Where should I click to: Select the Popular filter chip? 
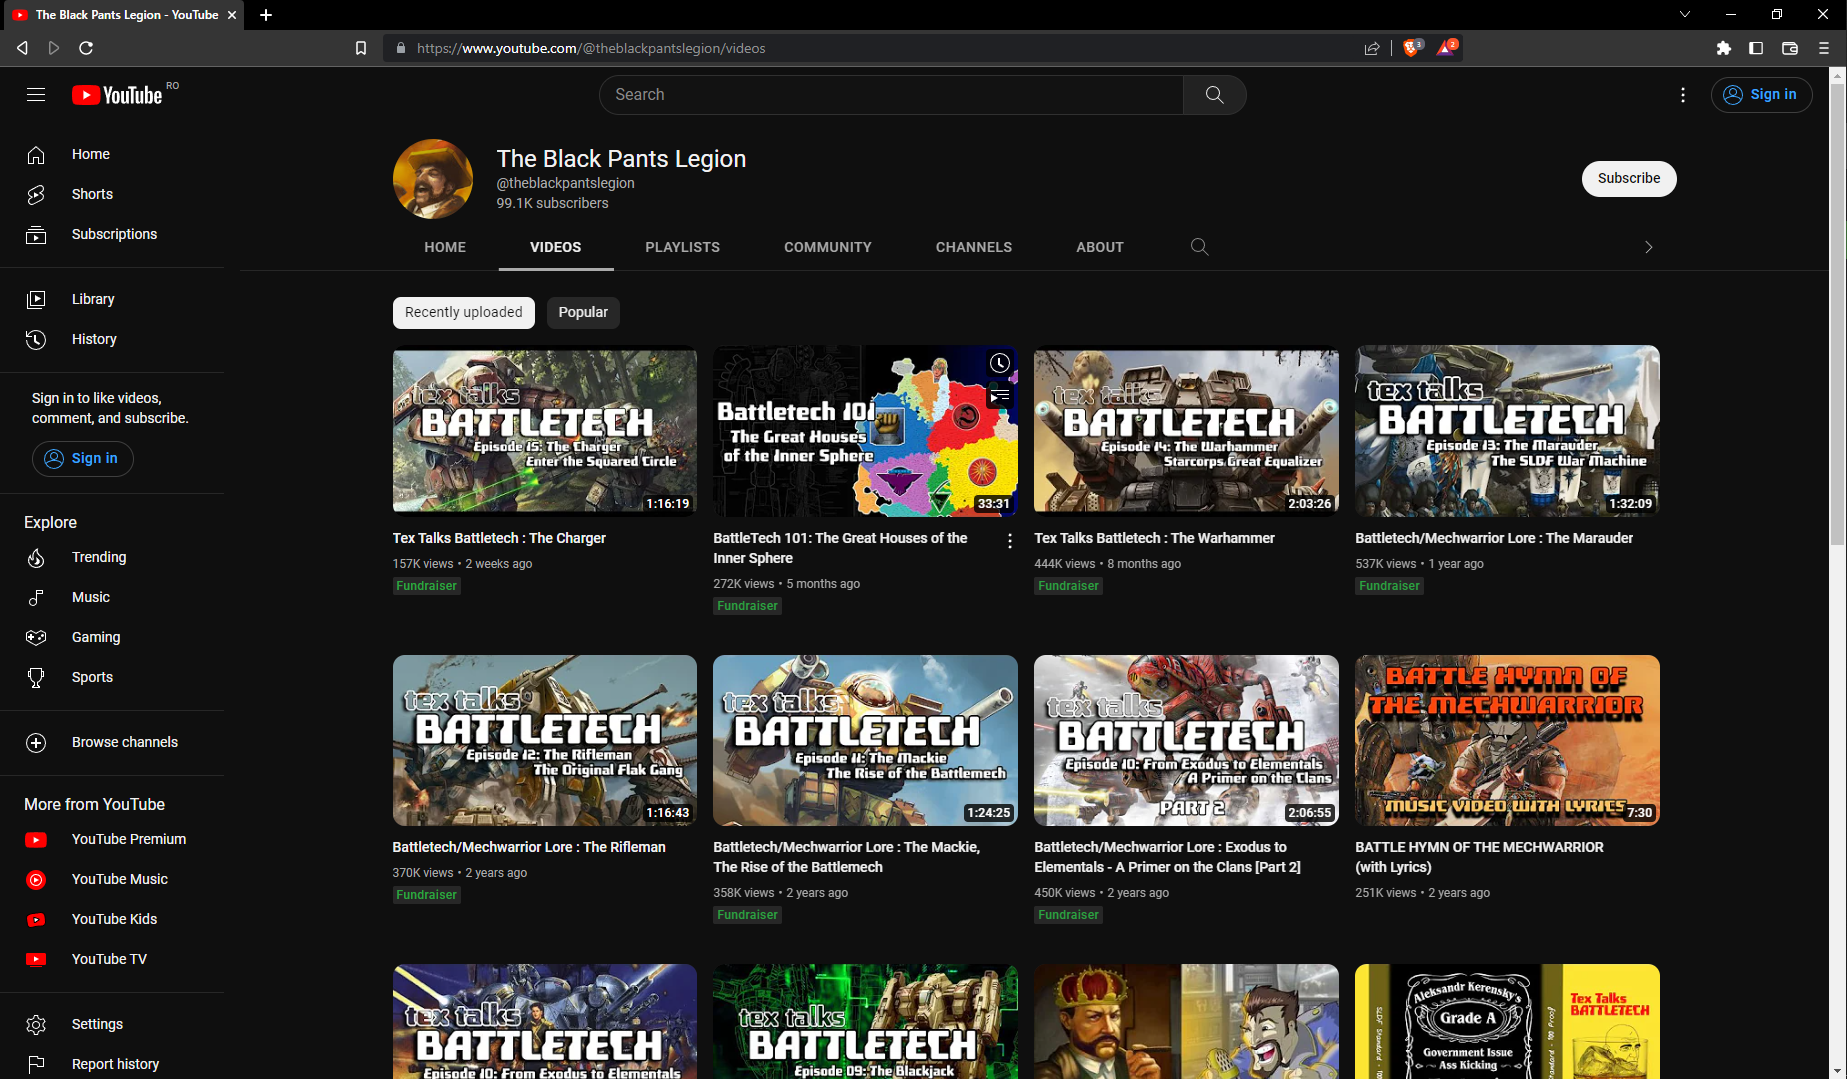[583, 312]
